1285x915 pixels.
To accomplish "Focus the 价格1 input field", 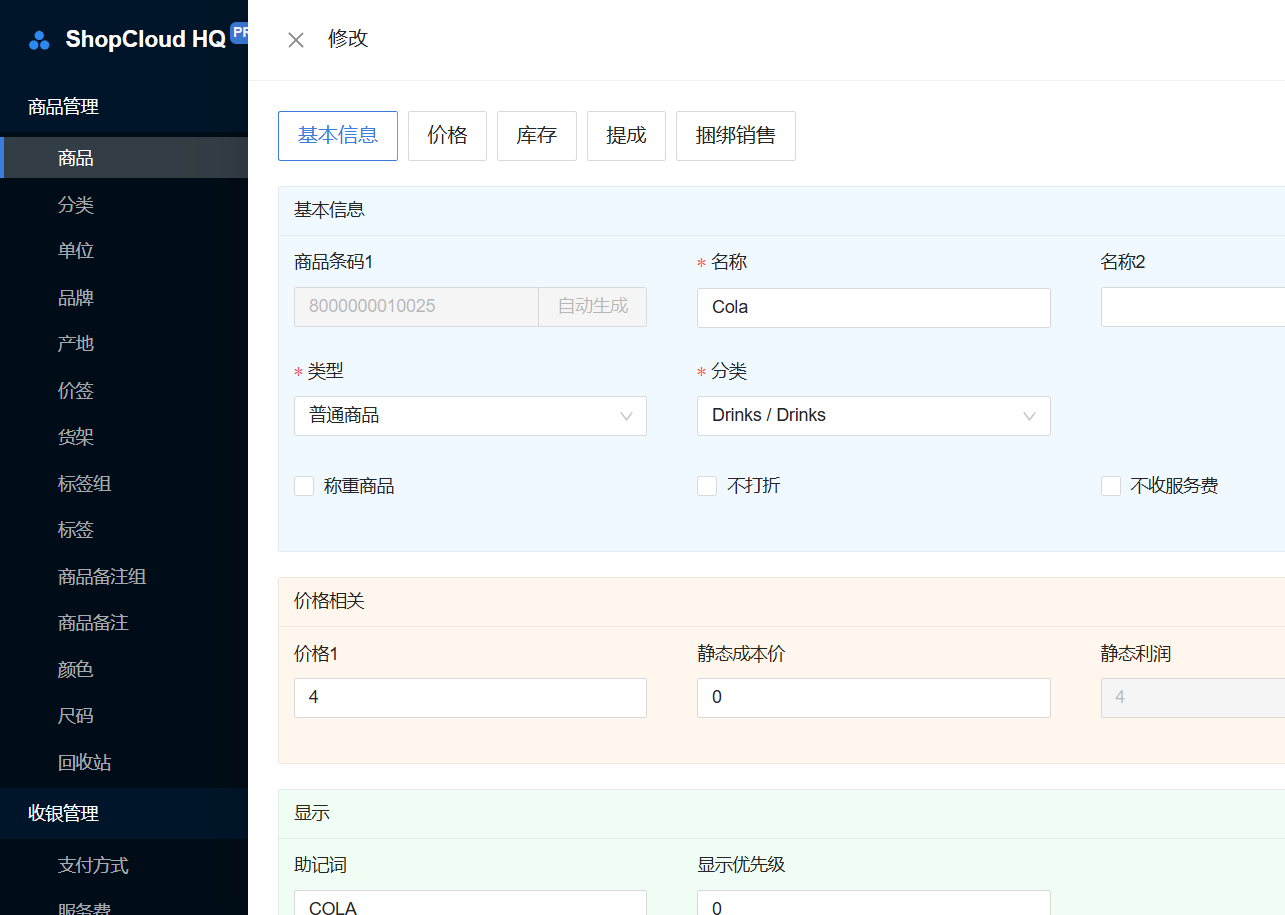I will click(470, 698).
